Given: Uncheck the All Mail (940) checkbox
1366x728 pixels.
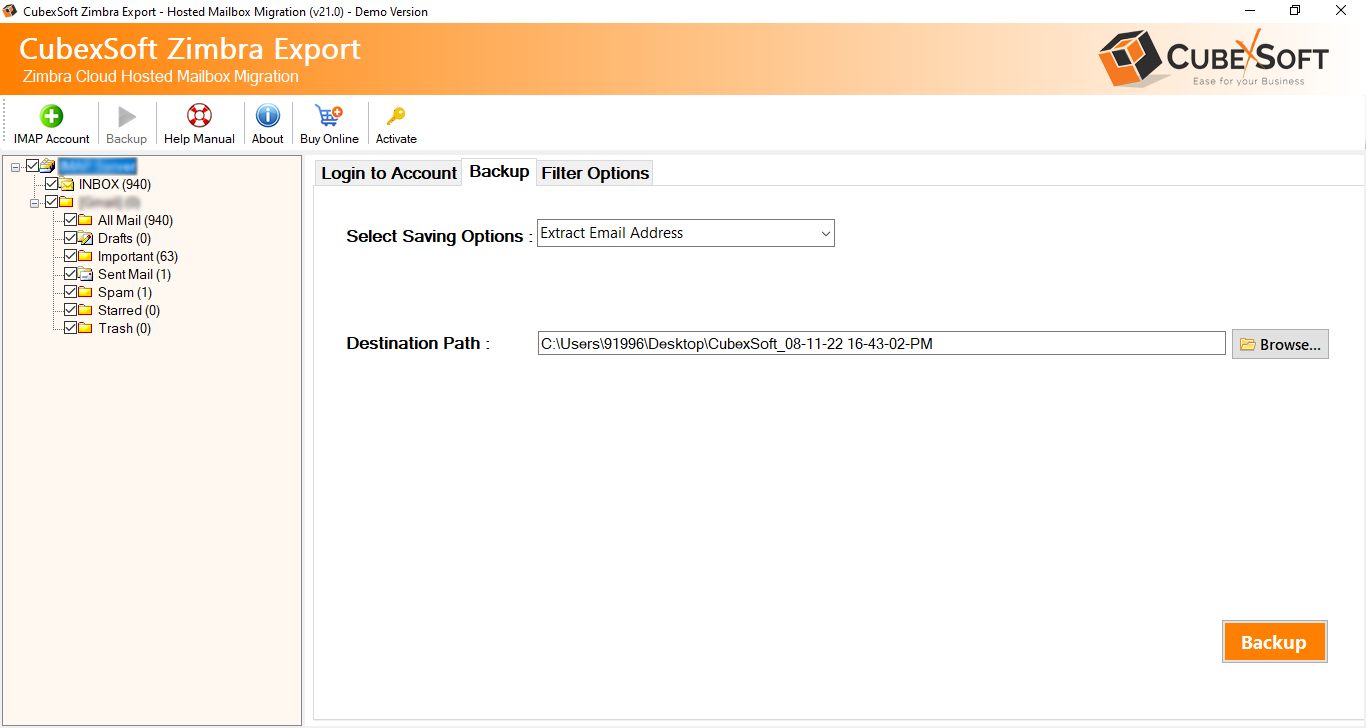Looking at the screenshot, I should click(x=70, y=220).
